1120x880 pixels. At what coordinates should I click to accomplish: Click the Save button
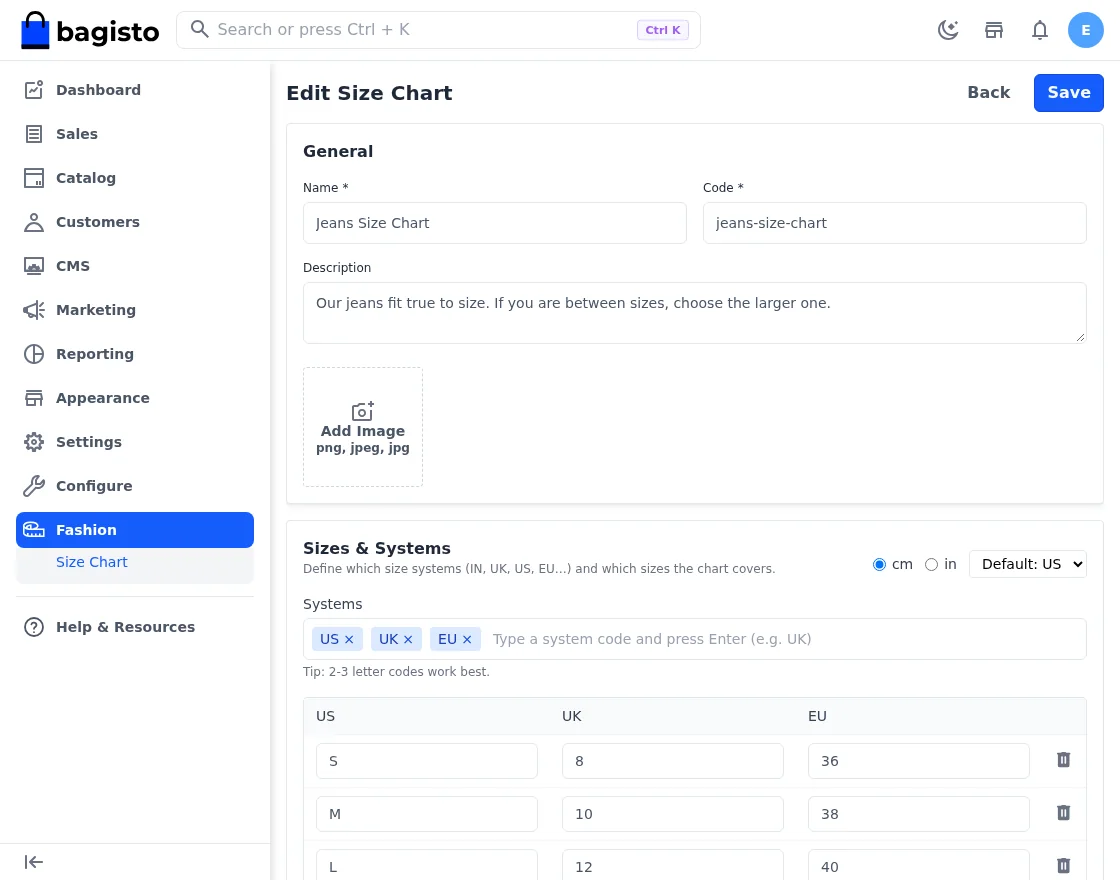tap(1069, 93)
